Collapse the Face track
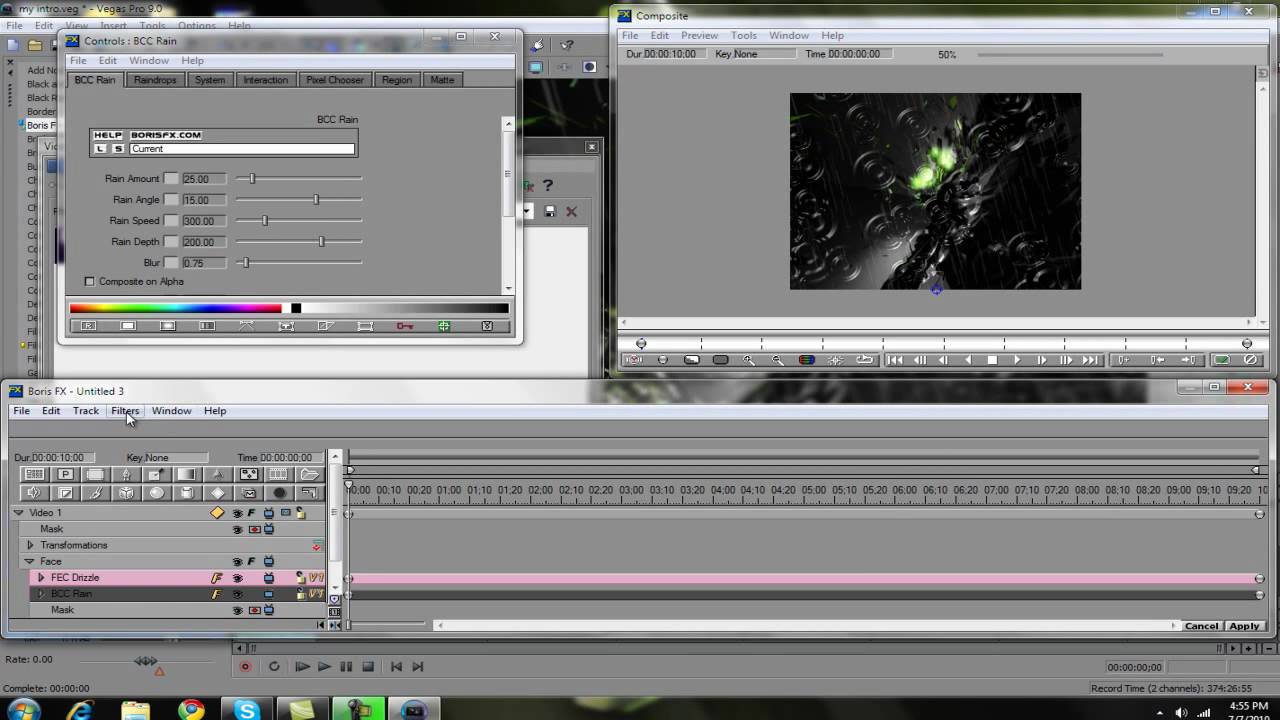The height and width of the screenshot is (720, 1280). (x=29, y=562)
